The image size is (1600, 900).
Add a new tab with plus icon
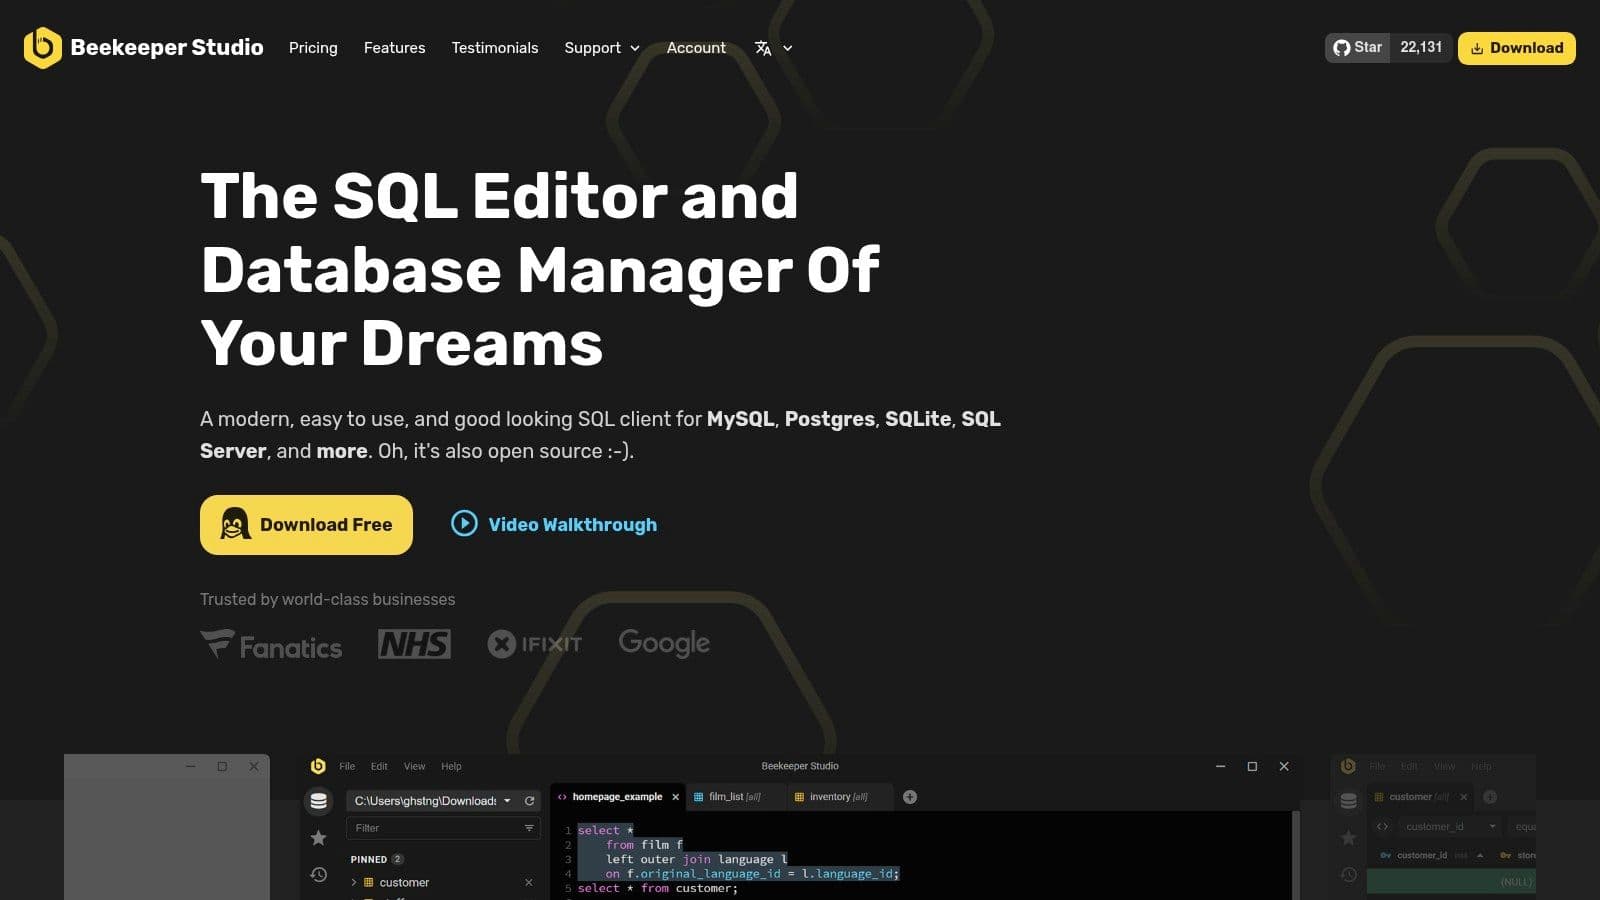[x=910, y=797]
